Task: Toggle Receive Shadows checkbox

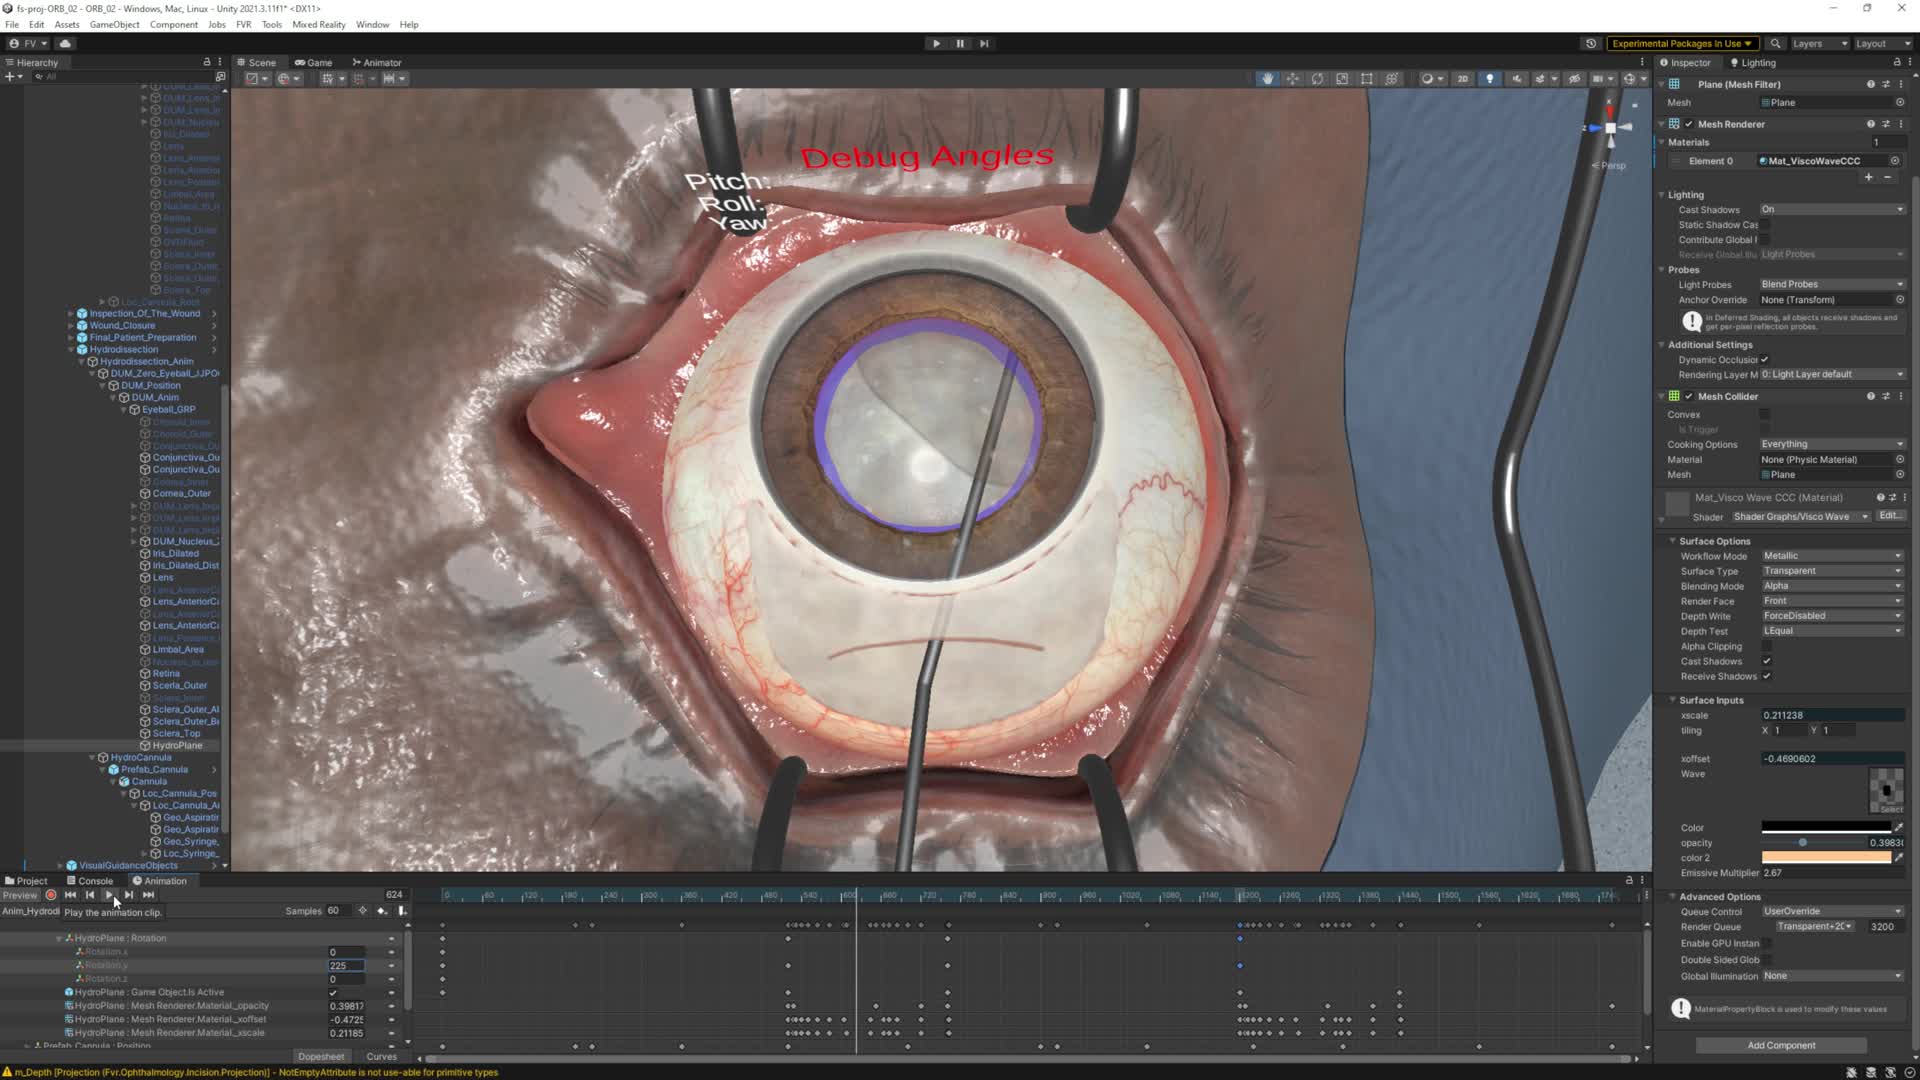Action: [1767, 677]
